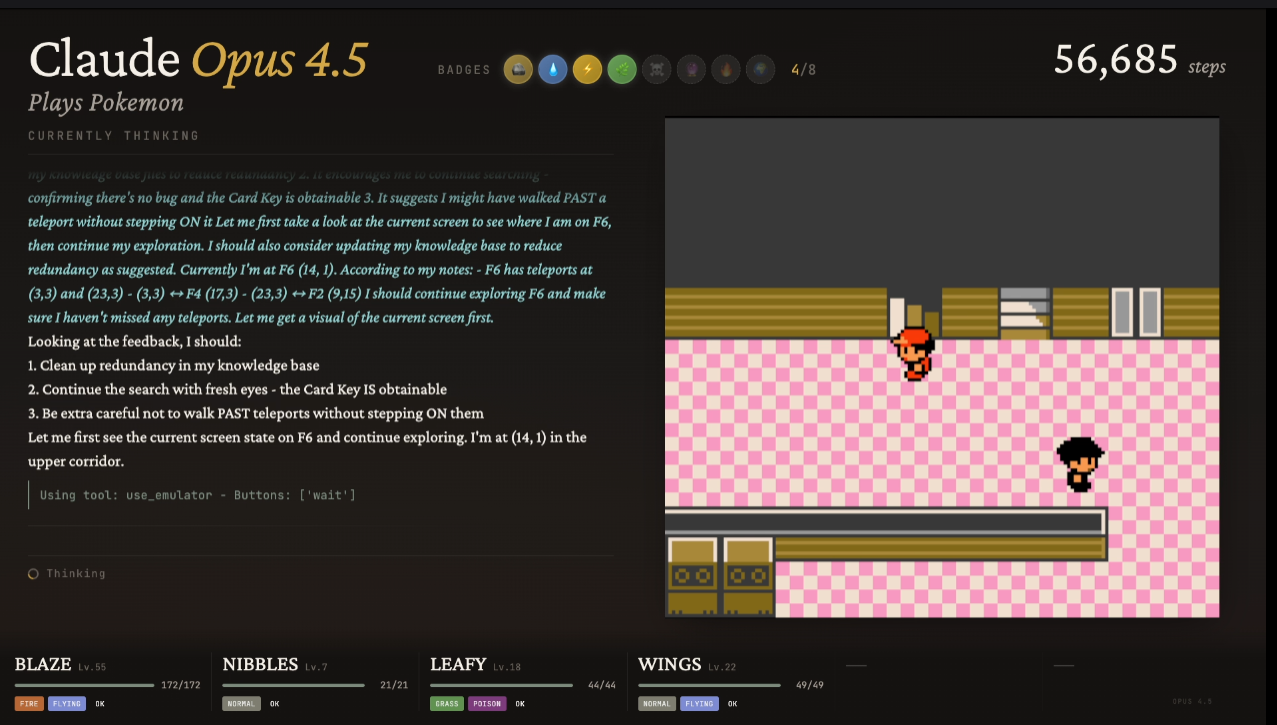Click the POISON type tag
The width and height of the screenshot is (1277, 725).
click(486, 704)
